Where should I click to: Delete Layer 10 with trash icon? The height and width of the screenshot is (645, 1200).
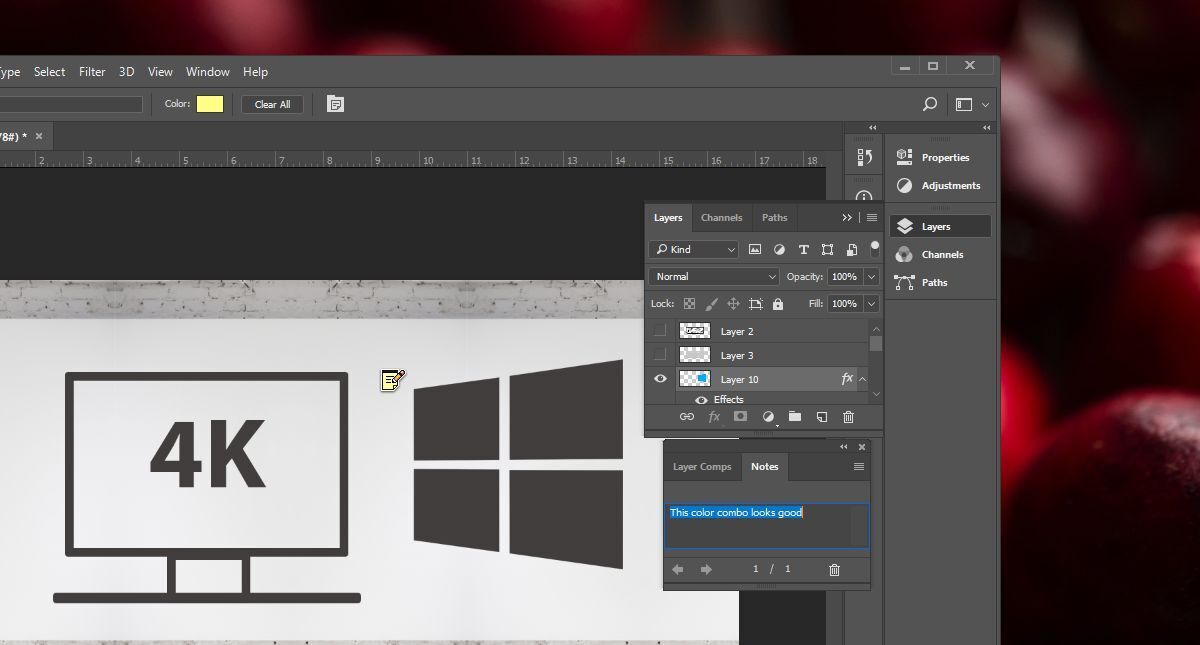pos(849,417)
